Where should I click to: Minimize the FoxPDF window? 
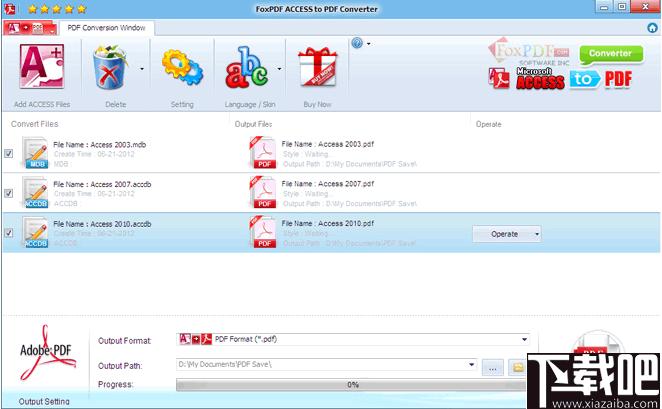[604, 7]
